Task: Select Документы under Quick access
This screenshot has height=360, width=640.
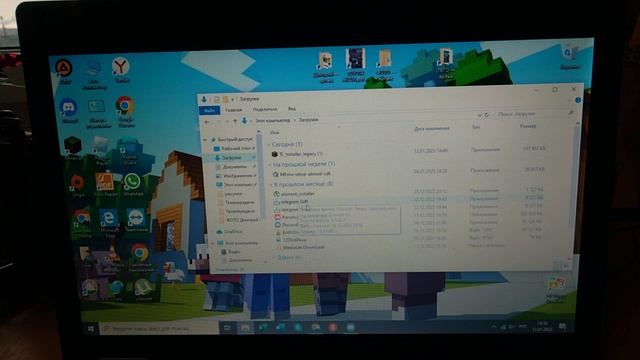Action: click(x=235, y=167)
